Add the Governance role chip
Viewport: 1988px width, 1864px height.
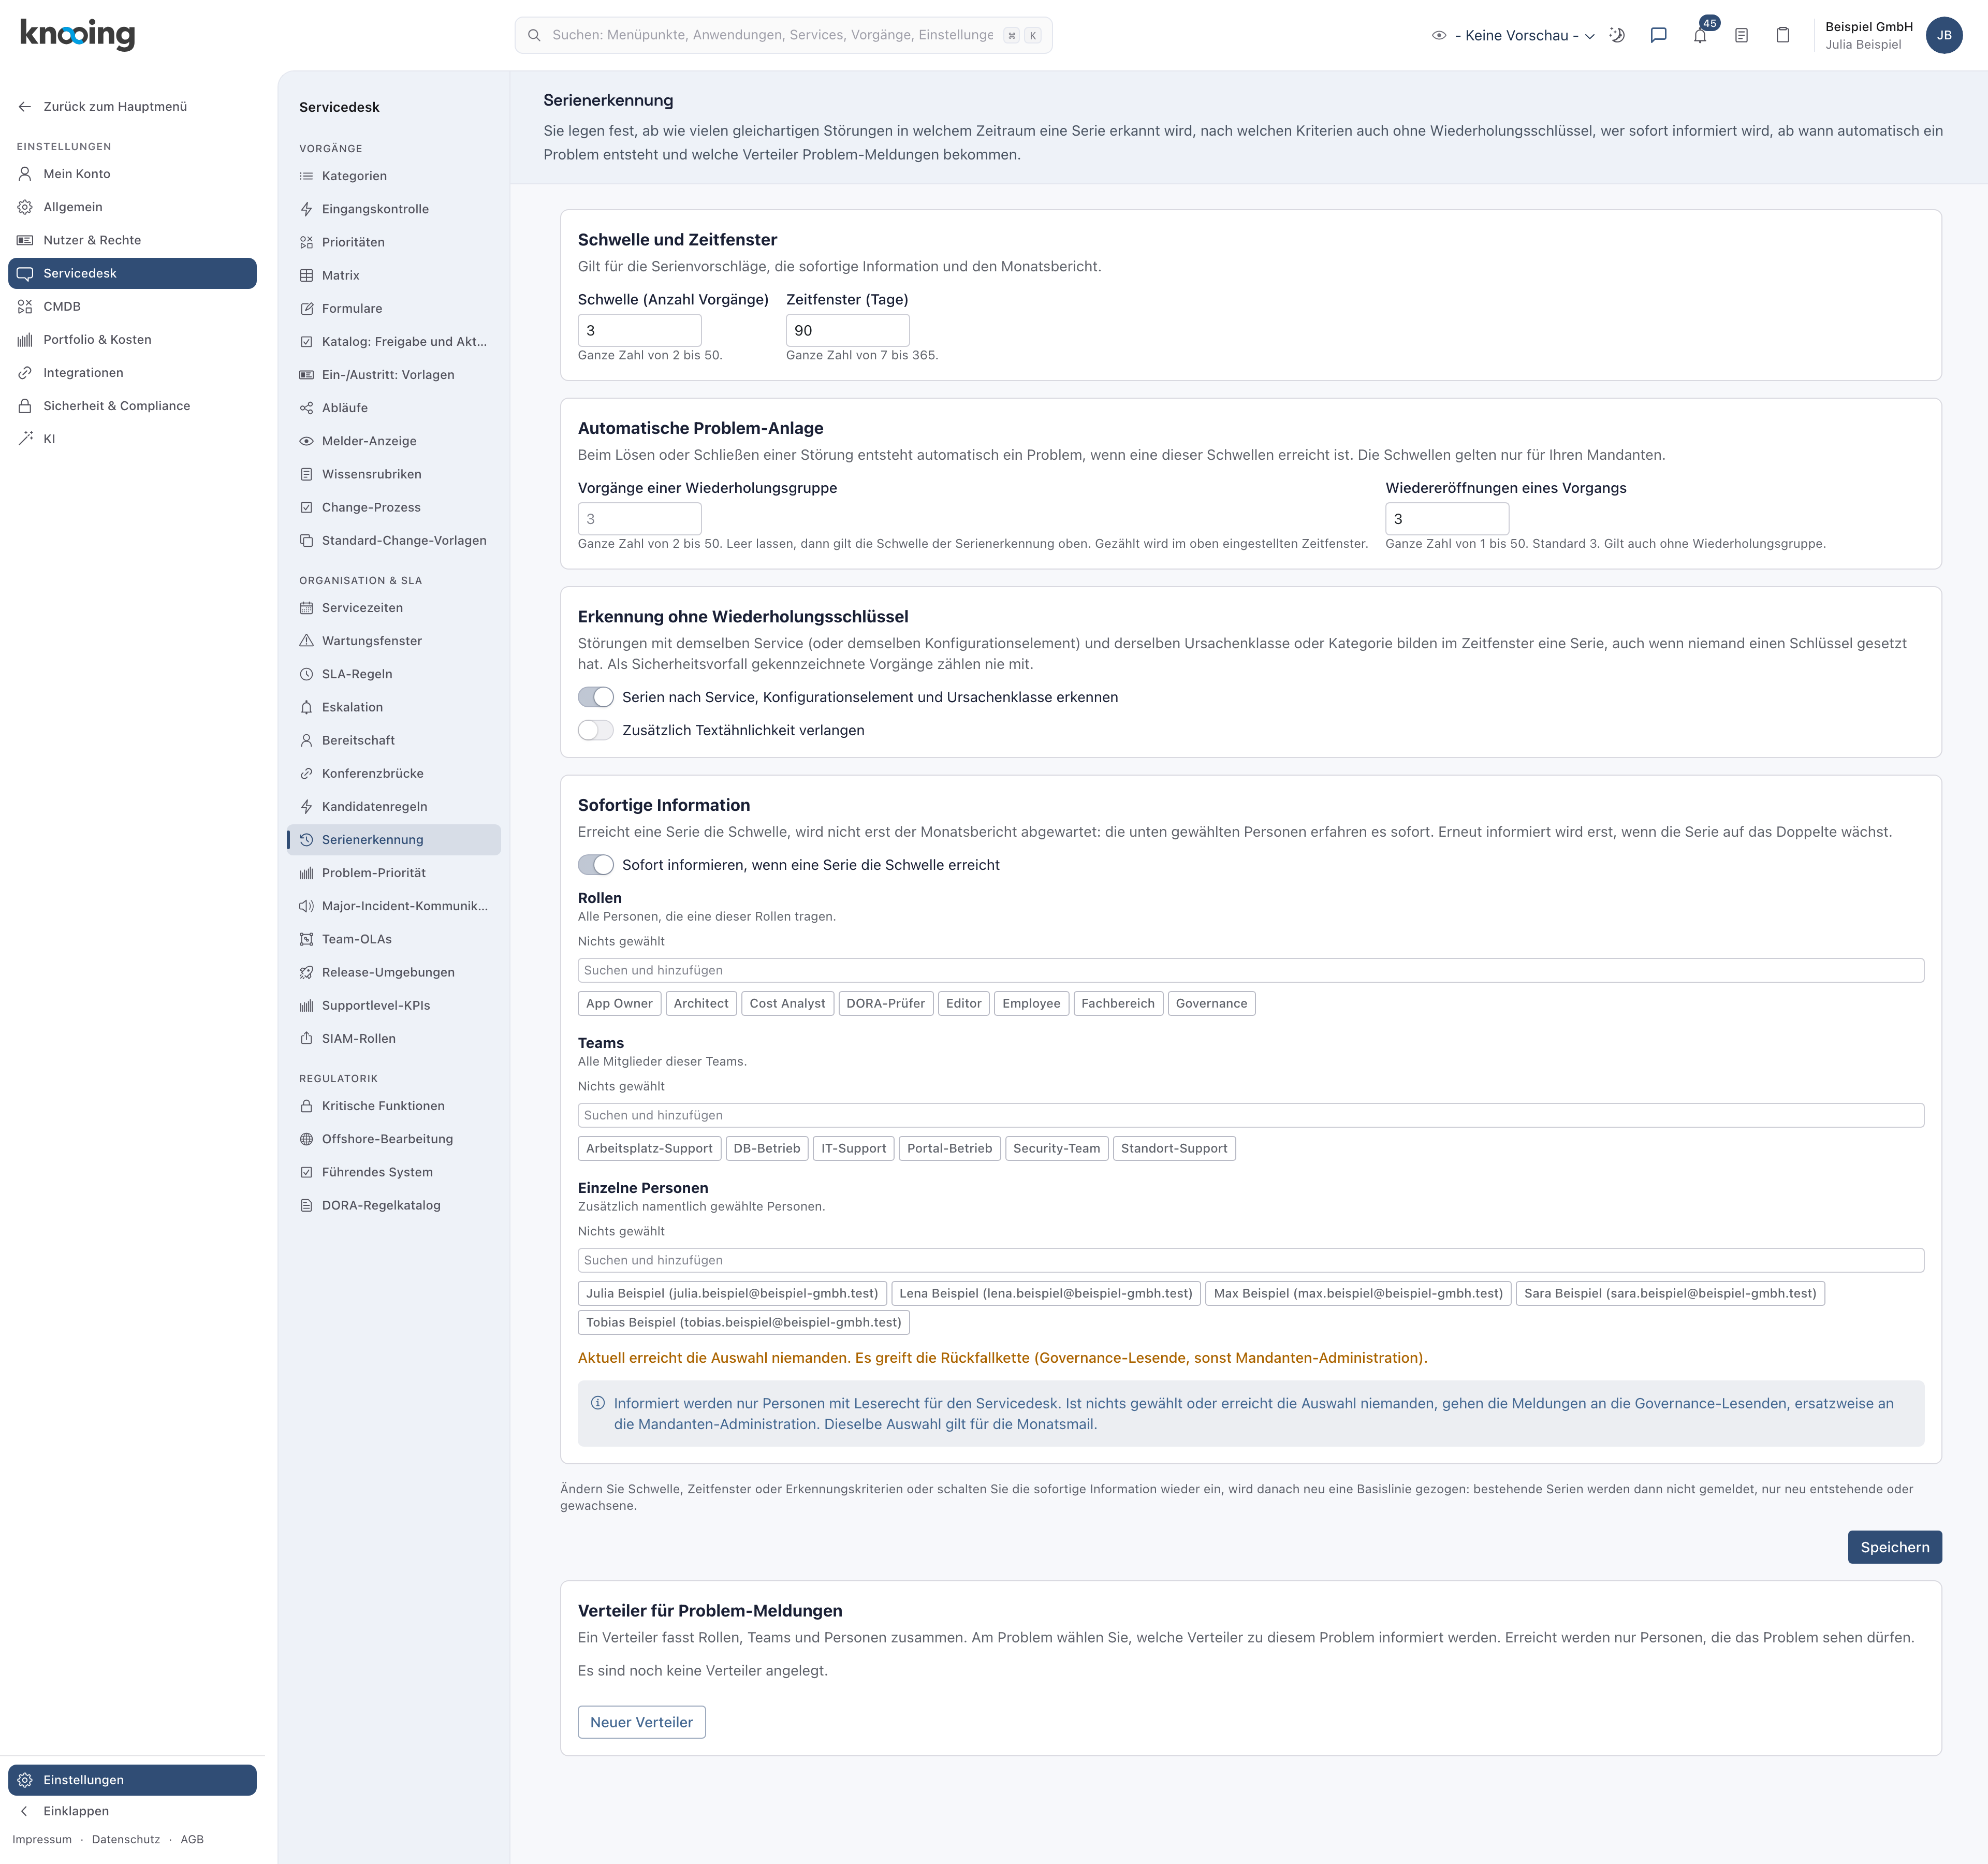point(1211,1003)
